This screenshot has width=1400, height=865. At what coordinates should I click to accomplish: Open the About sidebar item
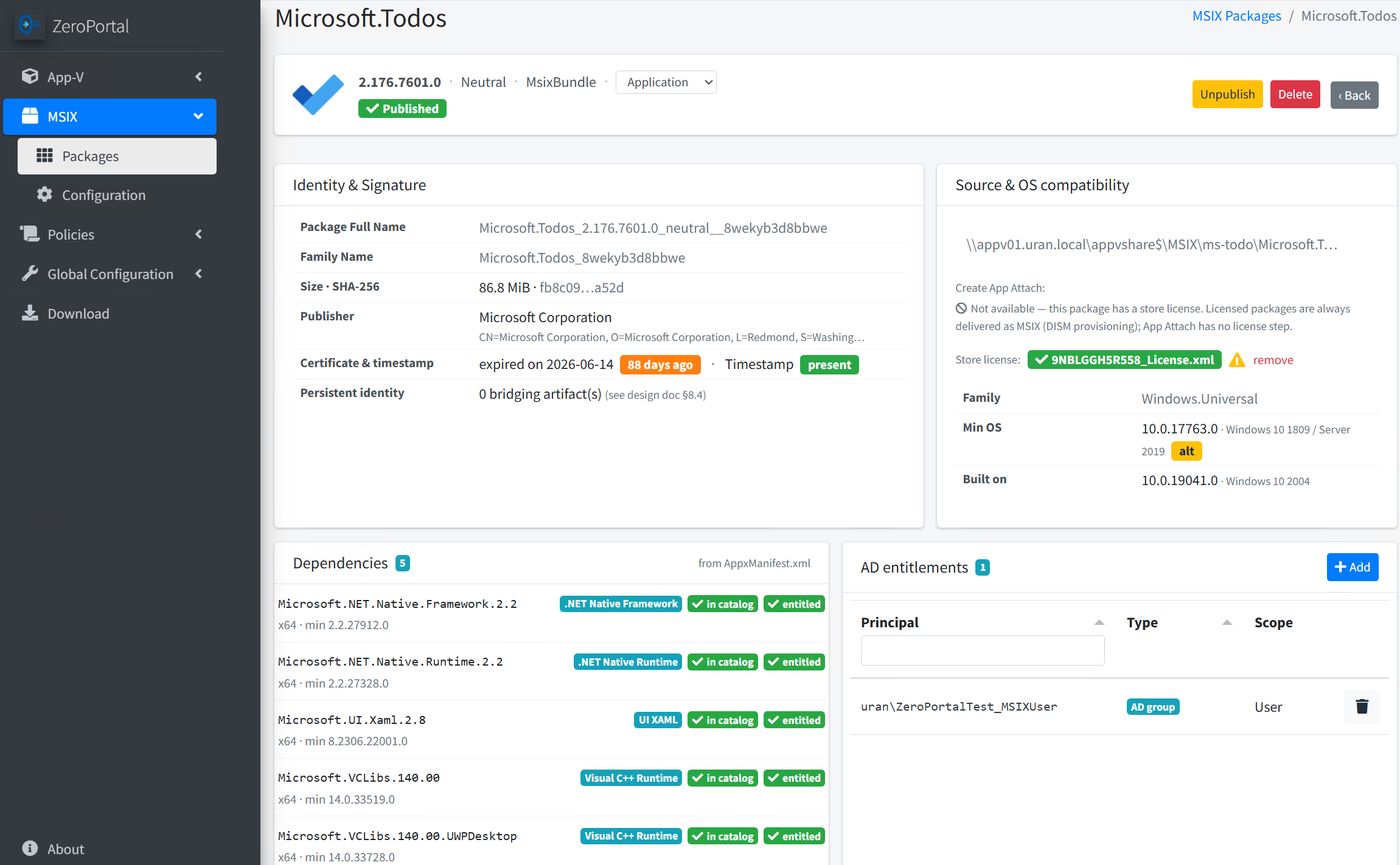point(110,849)
